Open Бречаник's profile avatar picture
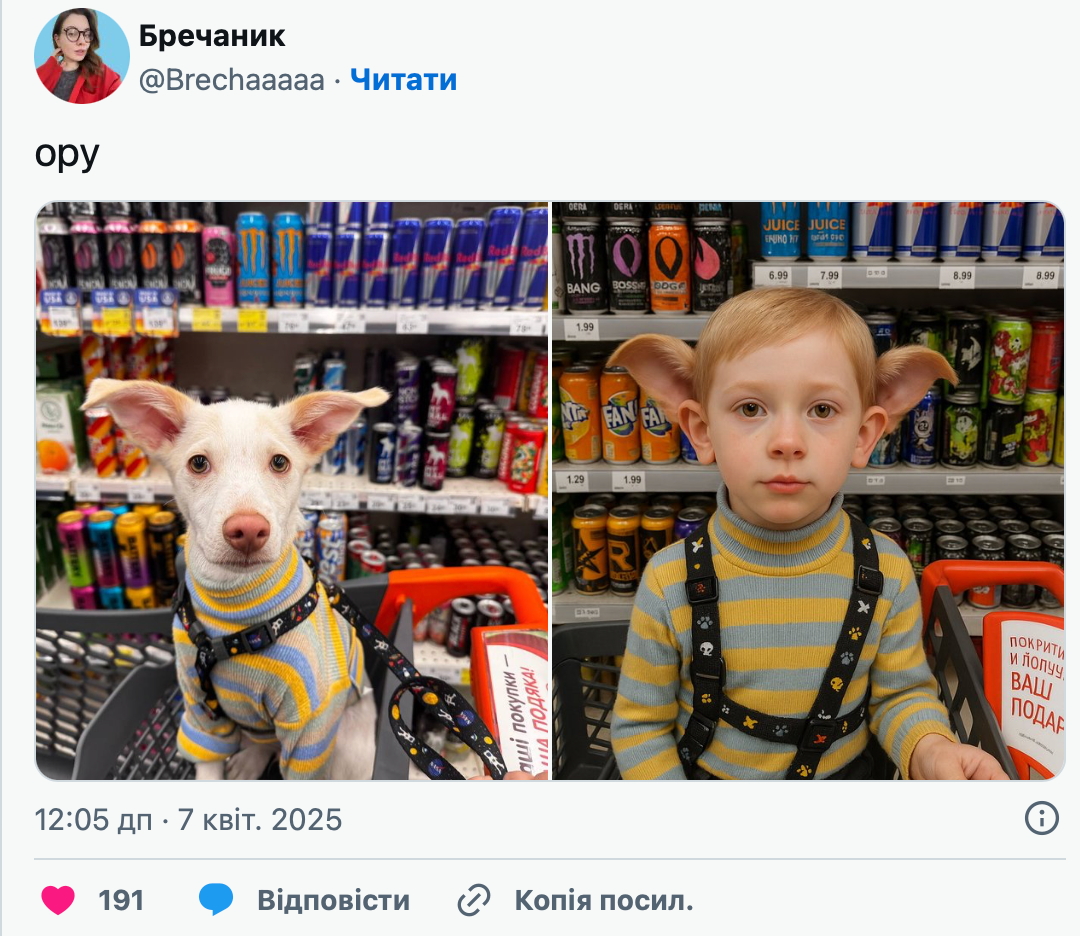The image size is (1080, 936). coord(82,56)
